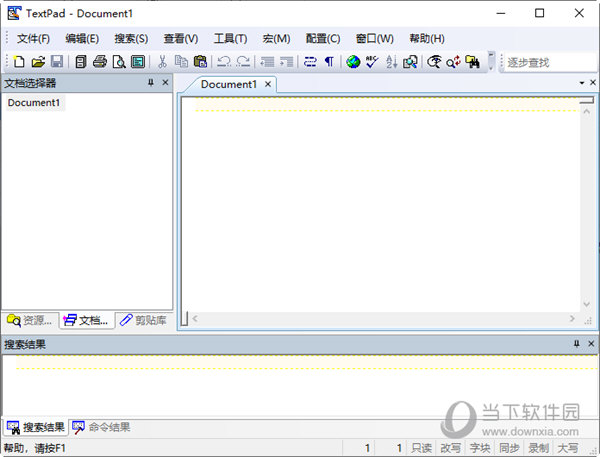Open the 编辑(E) menu
The width and height of the screenshot is (600, 457).
pyautogui.click(x=82, y=38)
